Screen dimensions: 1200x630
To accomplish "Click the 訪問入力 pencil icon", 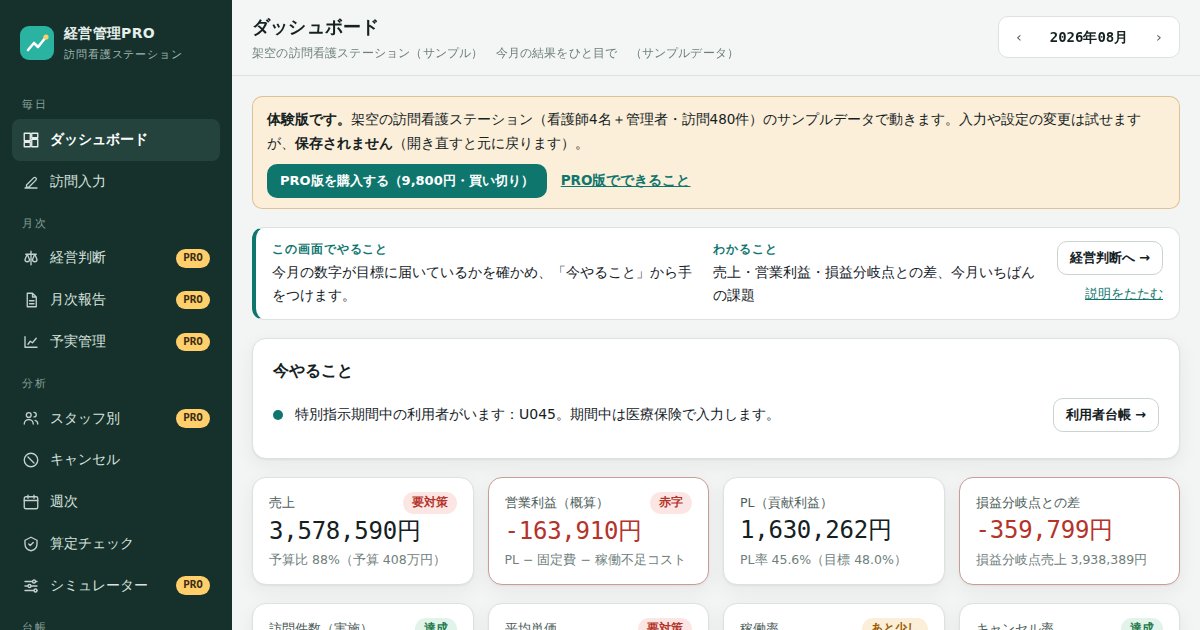I will pos(31,182).
